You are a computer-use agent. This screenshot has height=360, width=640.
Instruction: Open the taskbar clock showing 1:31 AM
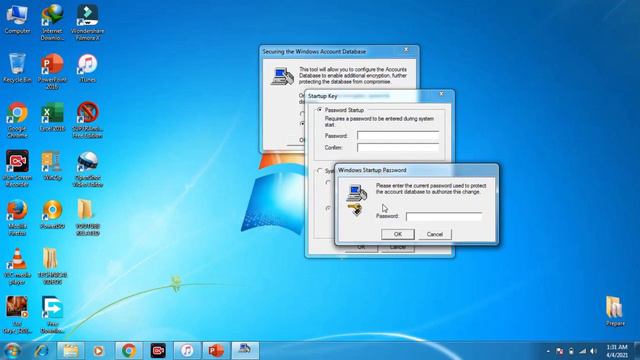(x=617, y=351)
